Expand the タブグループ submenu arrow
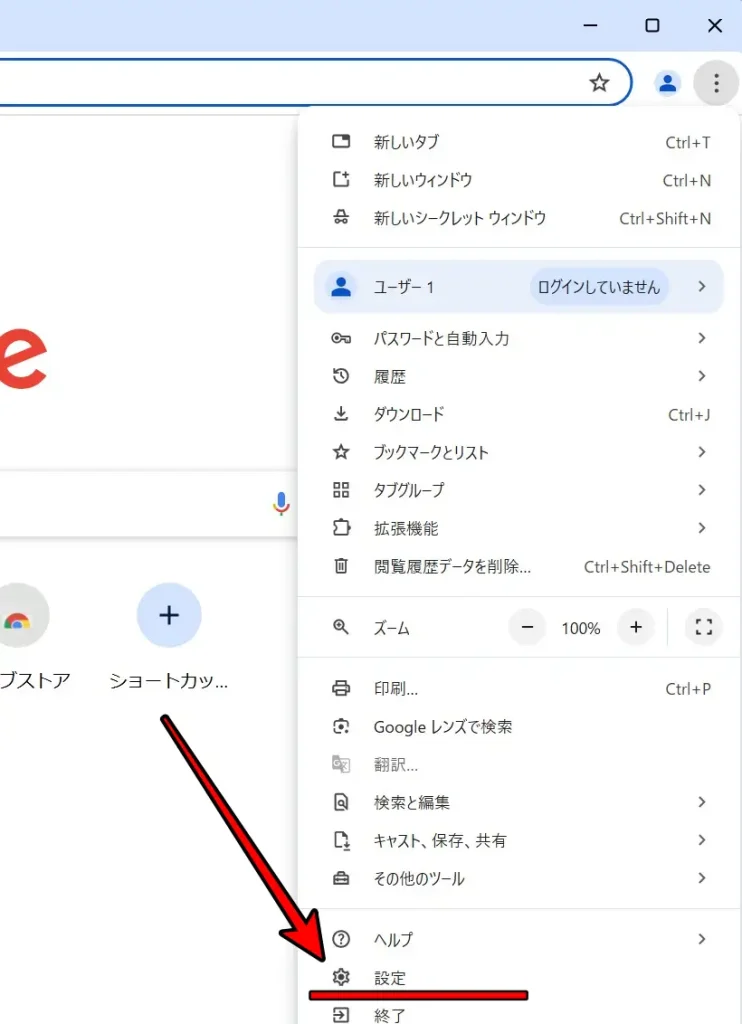Screen dimensions: 742x1024 [702, 490]
